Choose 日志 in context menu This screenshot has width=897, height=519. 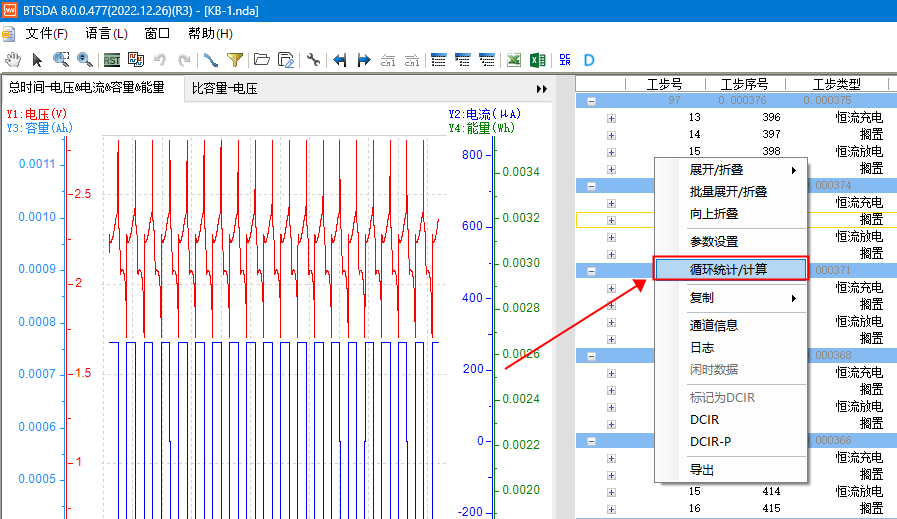731,348
